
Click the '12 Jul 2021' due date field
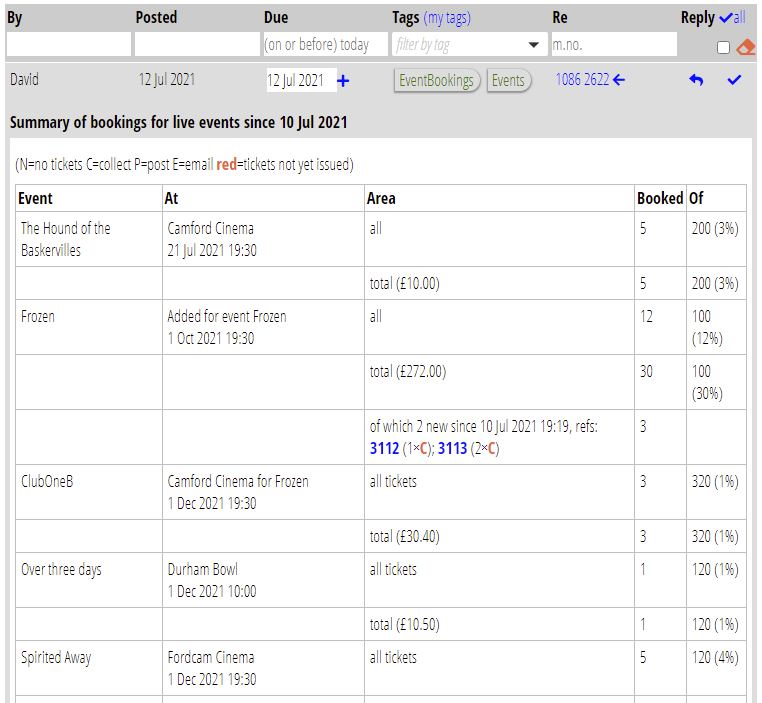[x=301, y=80]
